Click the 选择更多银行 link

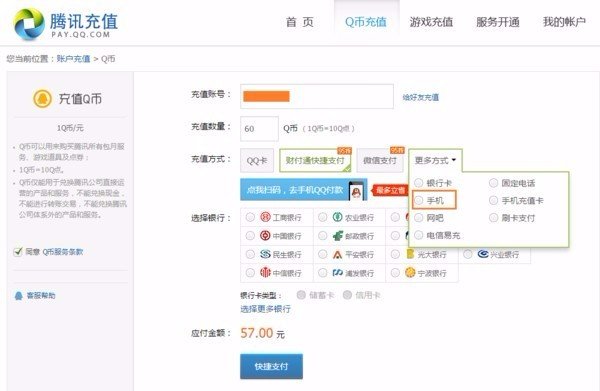(265, 309)
